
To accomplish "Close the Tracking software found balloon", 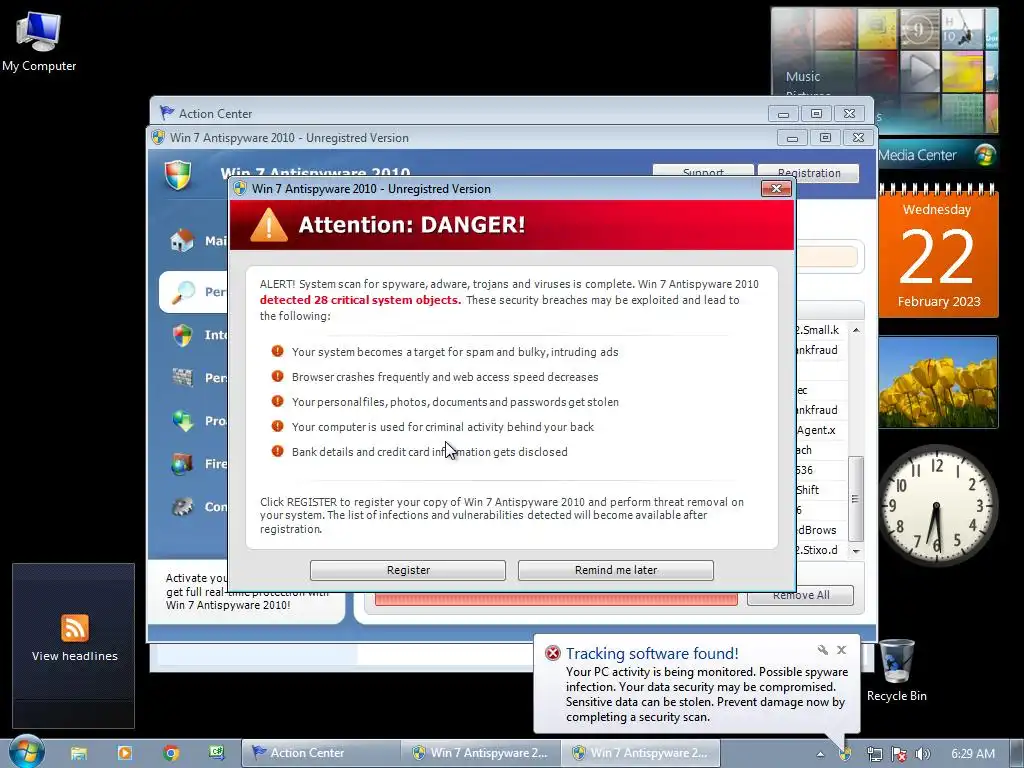I will coord(842,650).
